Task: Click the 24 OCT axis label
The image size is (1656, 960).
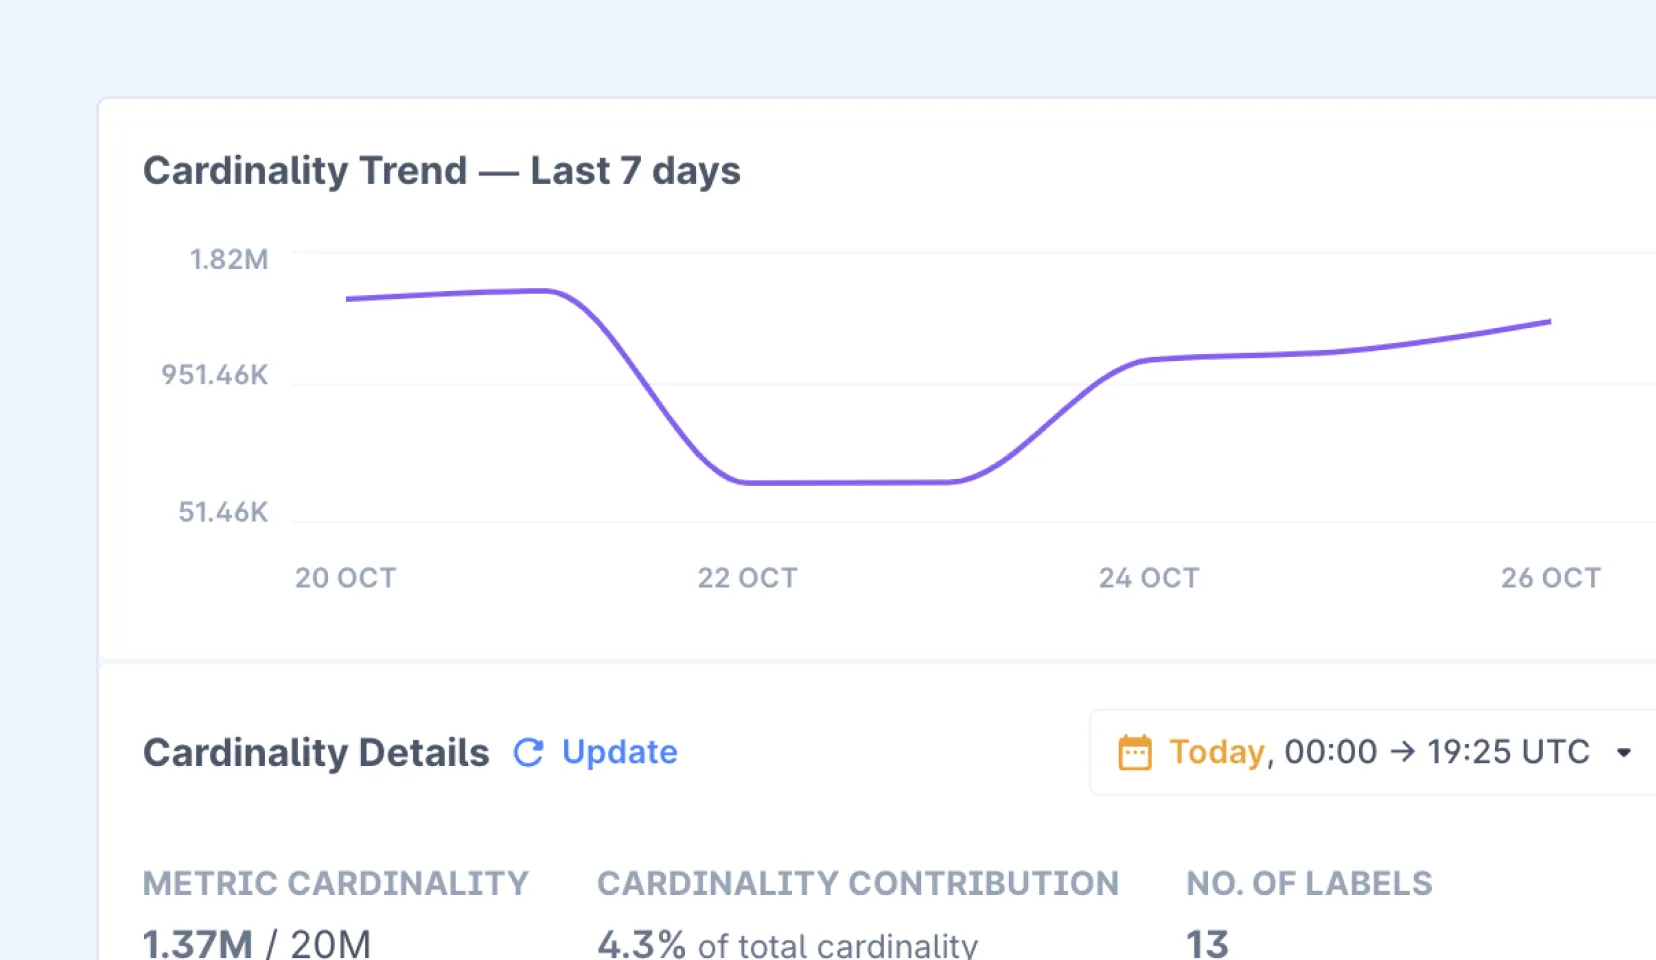Action: tap(1149, 578)
